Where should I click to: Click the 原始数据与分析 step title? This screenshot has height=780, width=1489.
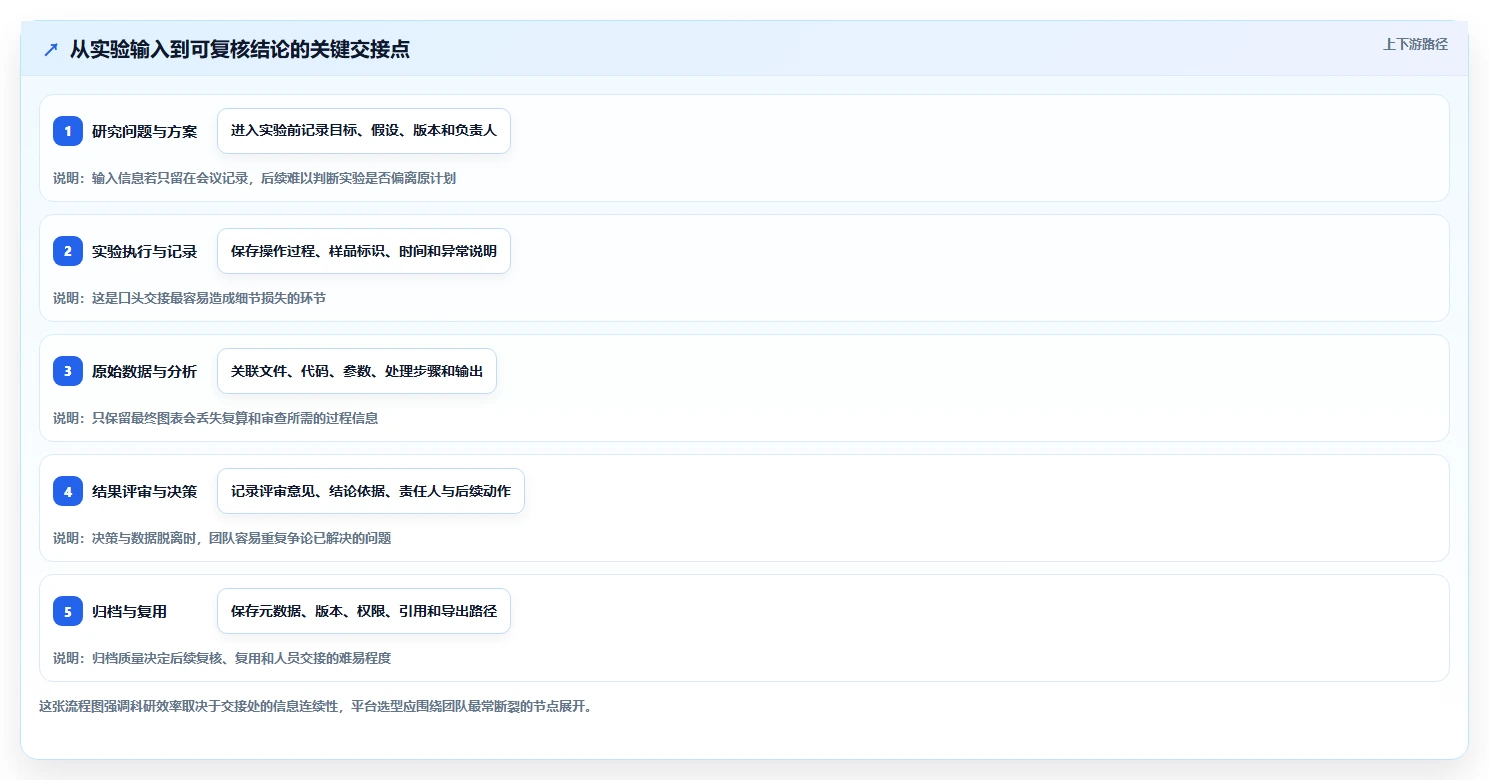[145, 371]
